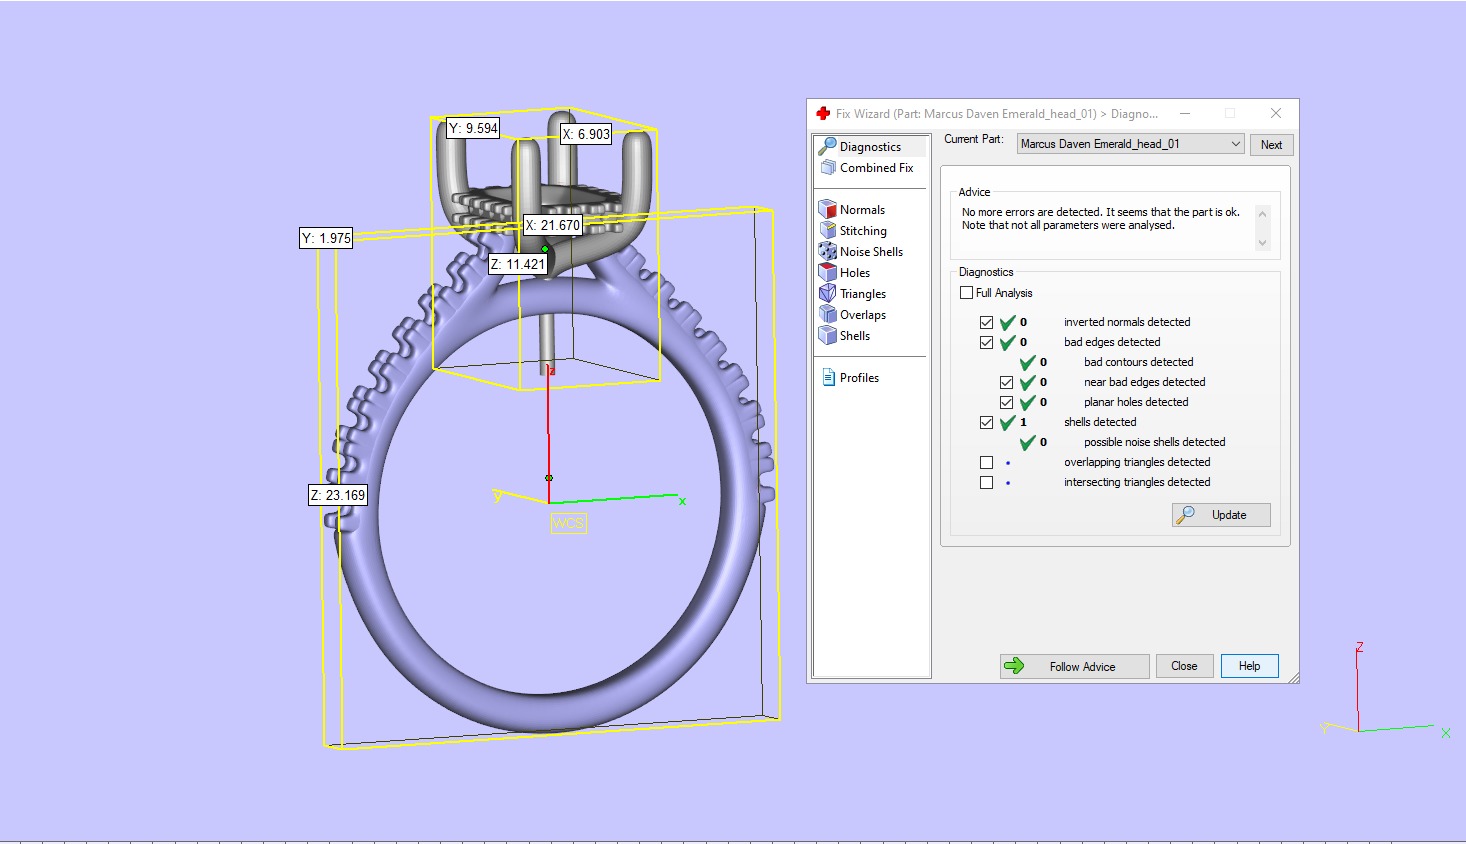1466x844 pixels.
Task: Uncheck near bad edges detected checkbox
Action: pos(1007,382)
